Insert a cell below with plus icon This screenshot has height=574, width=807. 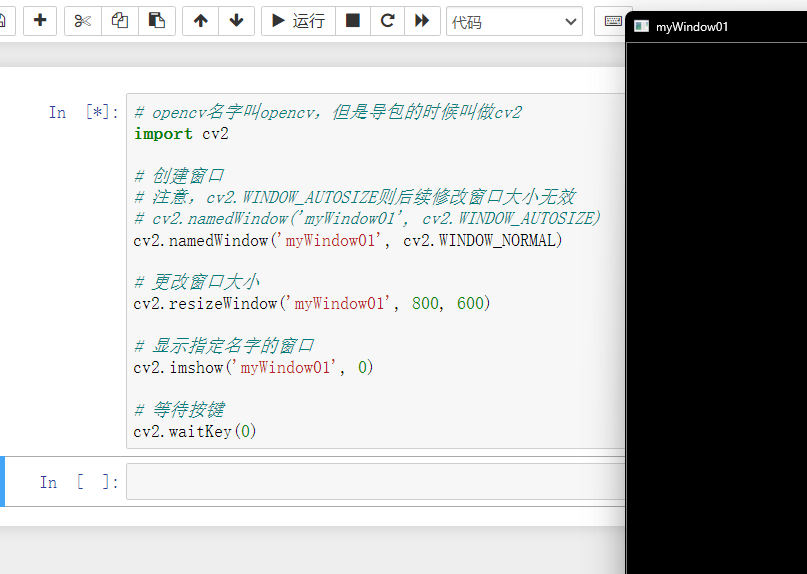[40, 21]
